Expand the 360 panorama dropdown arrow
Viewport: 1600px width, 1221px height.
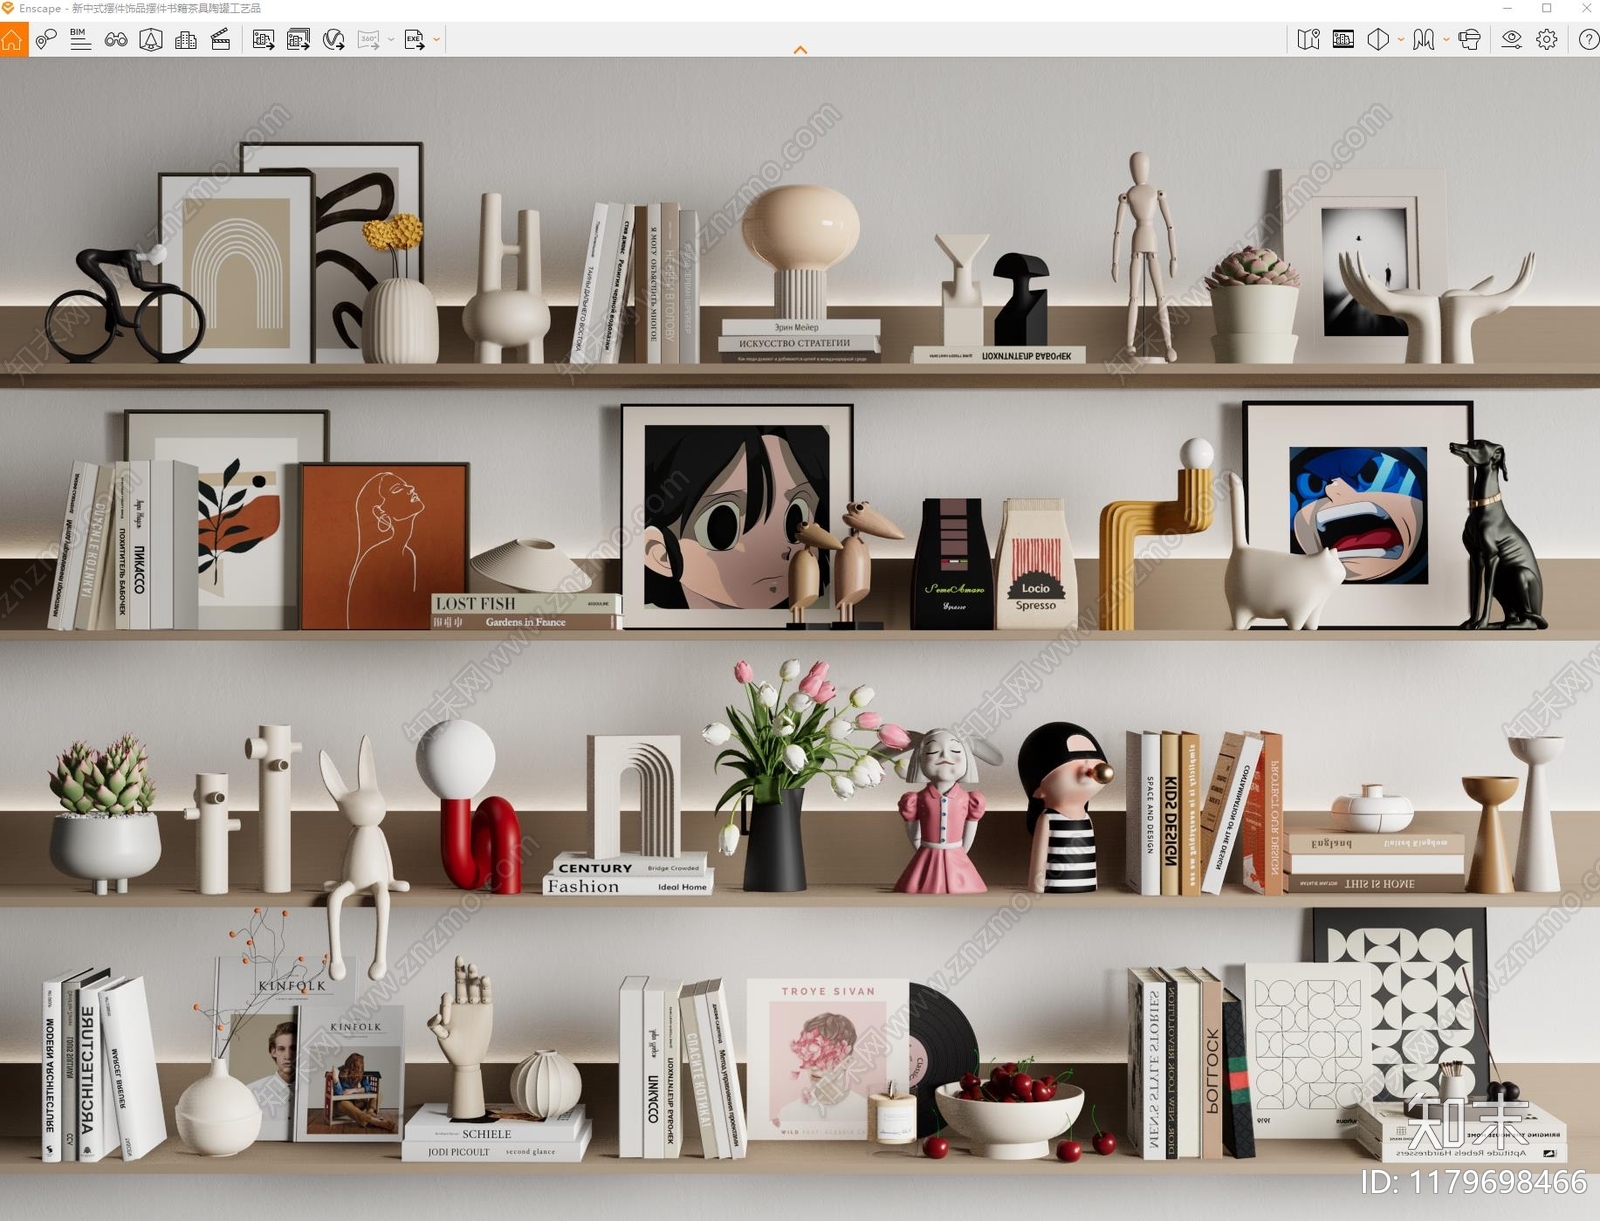391,40
